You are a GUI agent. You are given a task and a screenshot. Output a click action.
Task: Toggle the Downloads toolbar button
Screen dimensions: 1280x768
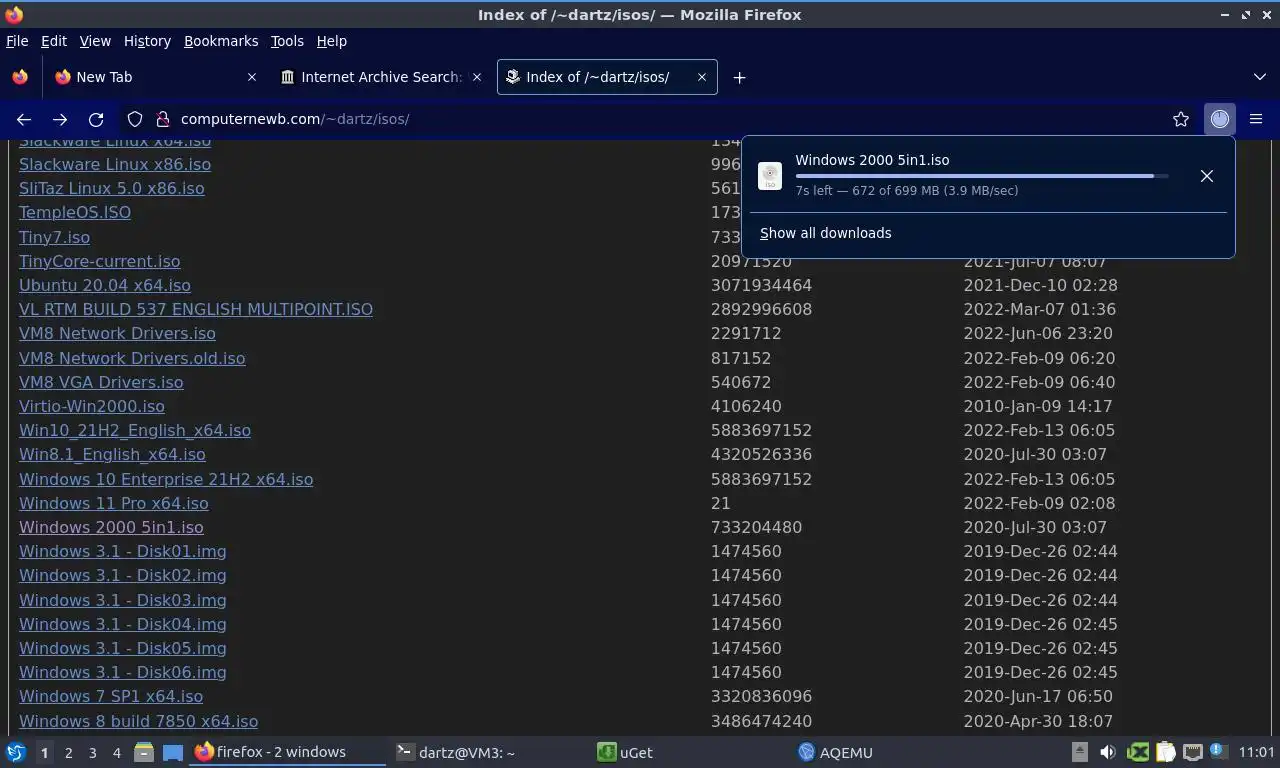pos(1220,119)
